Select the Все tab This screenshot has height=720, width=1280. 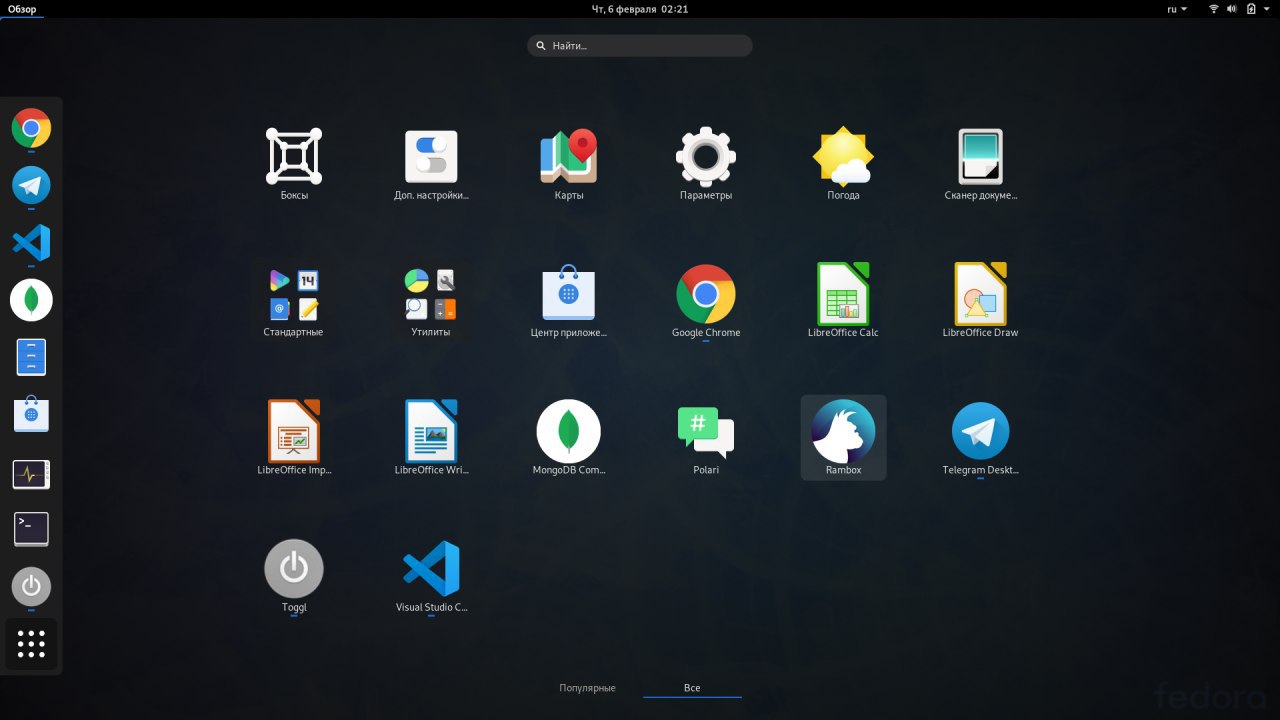[x=692, y=688]
